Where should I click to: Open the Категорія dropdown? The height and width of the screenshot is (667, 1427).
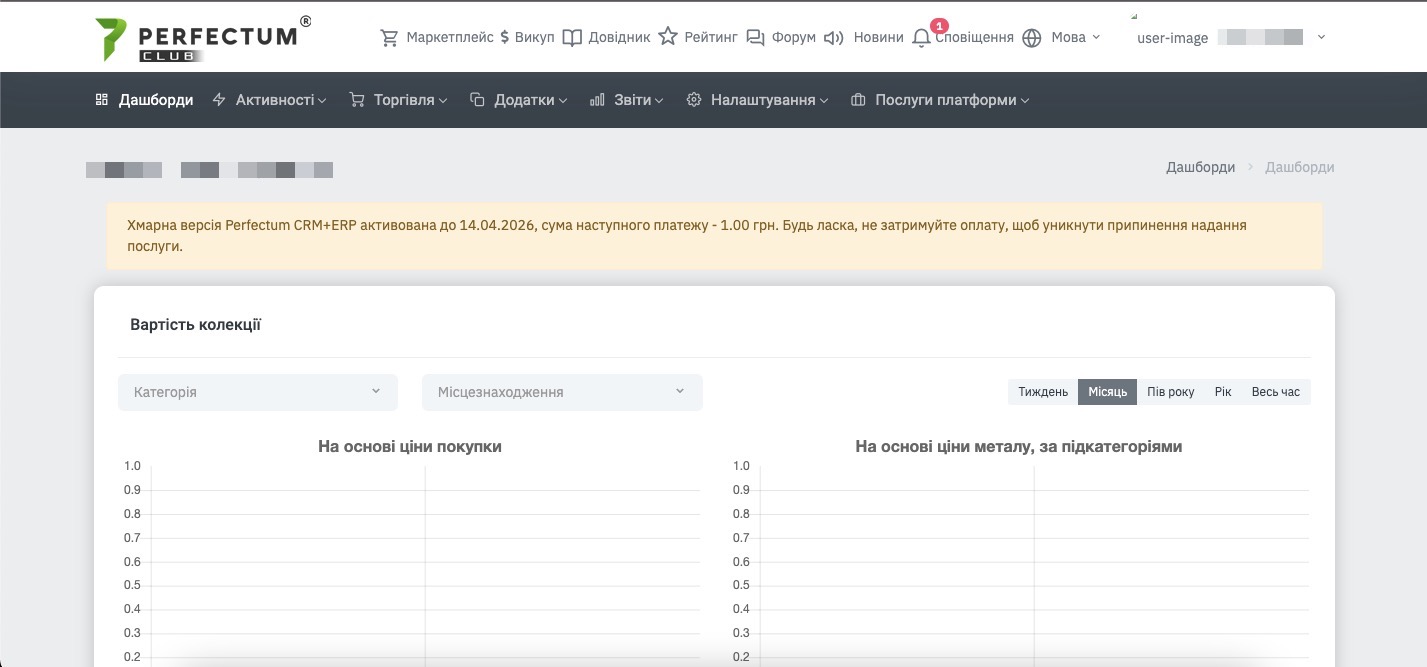coord(258,392)
